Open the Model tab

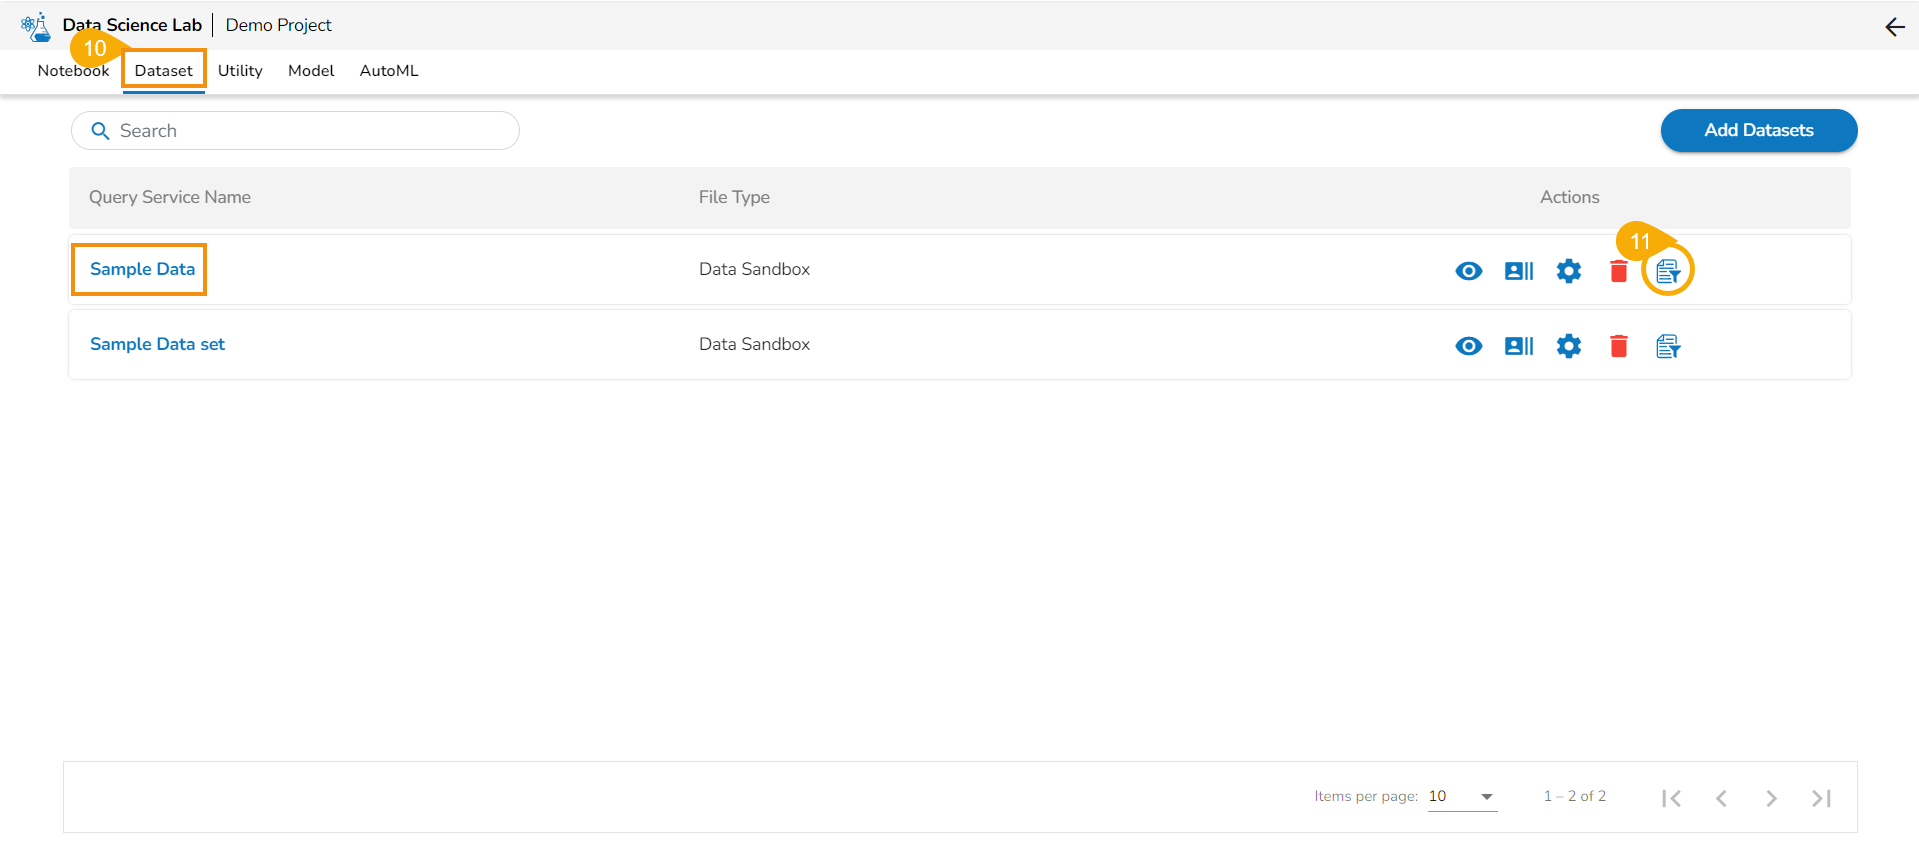[311, 71]
